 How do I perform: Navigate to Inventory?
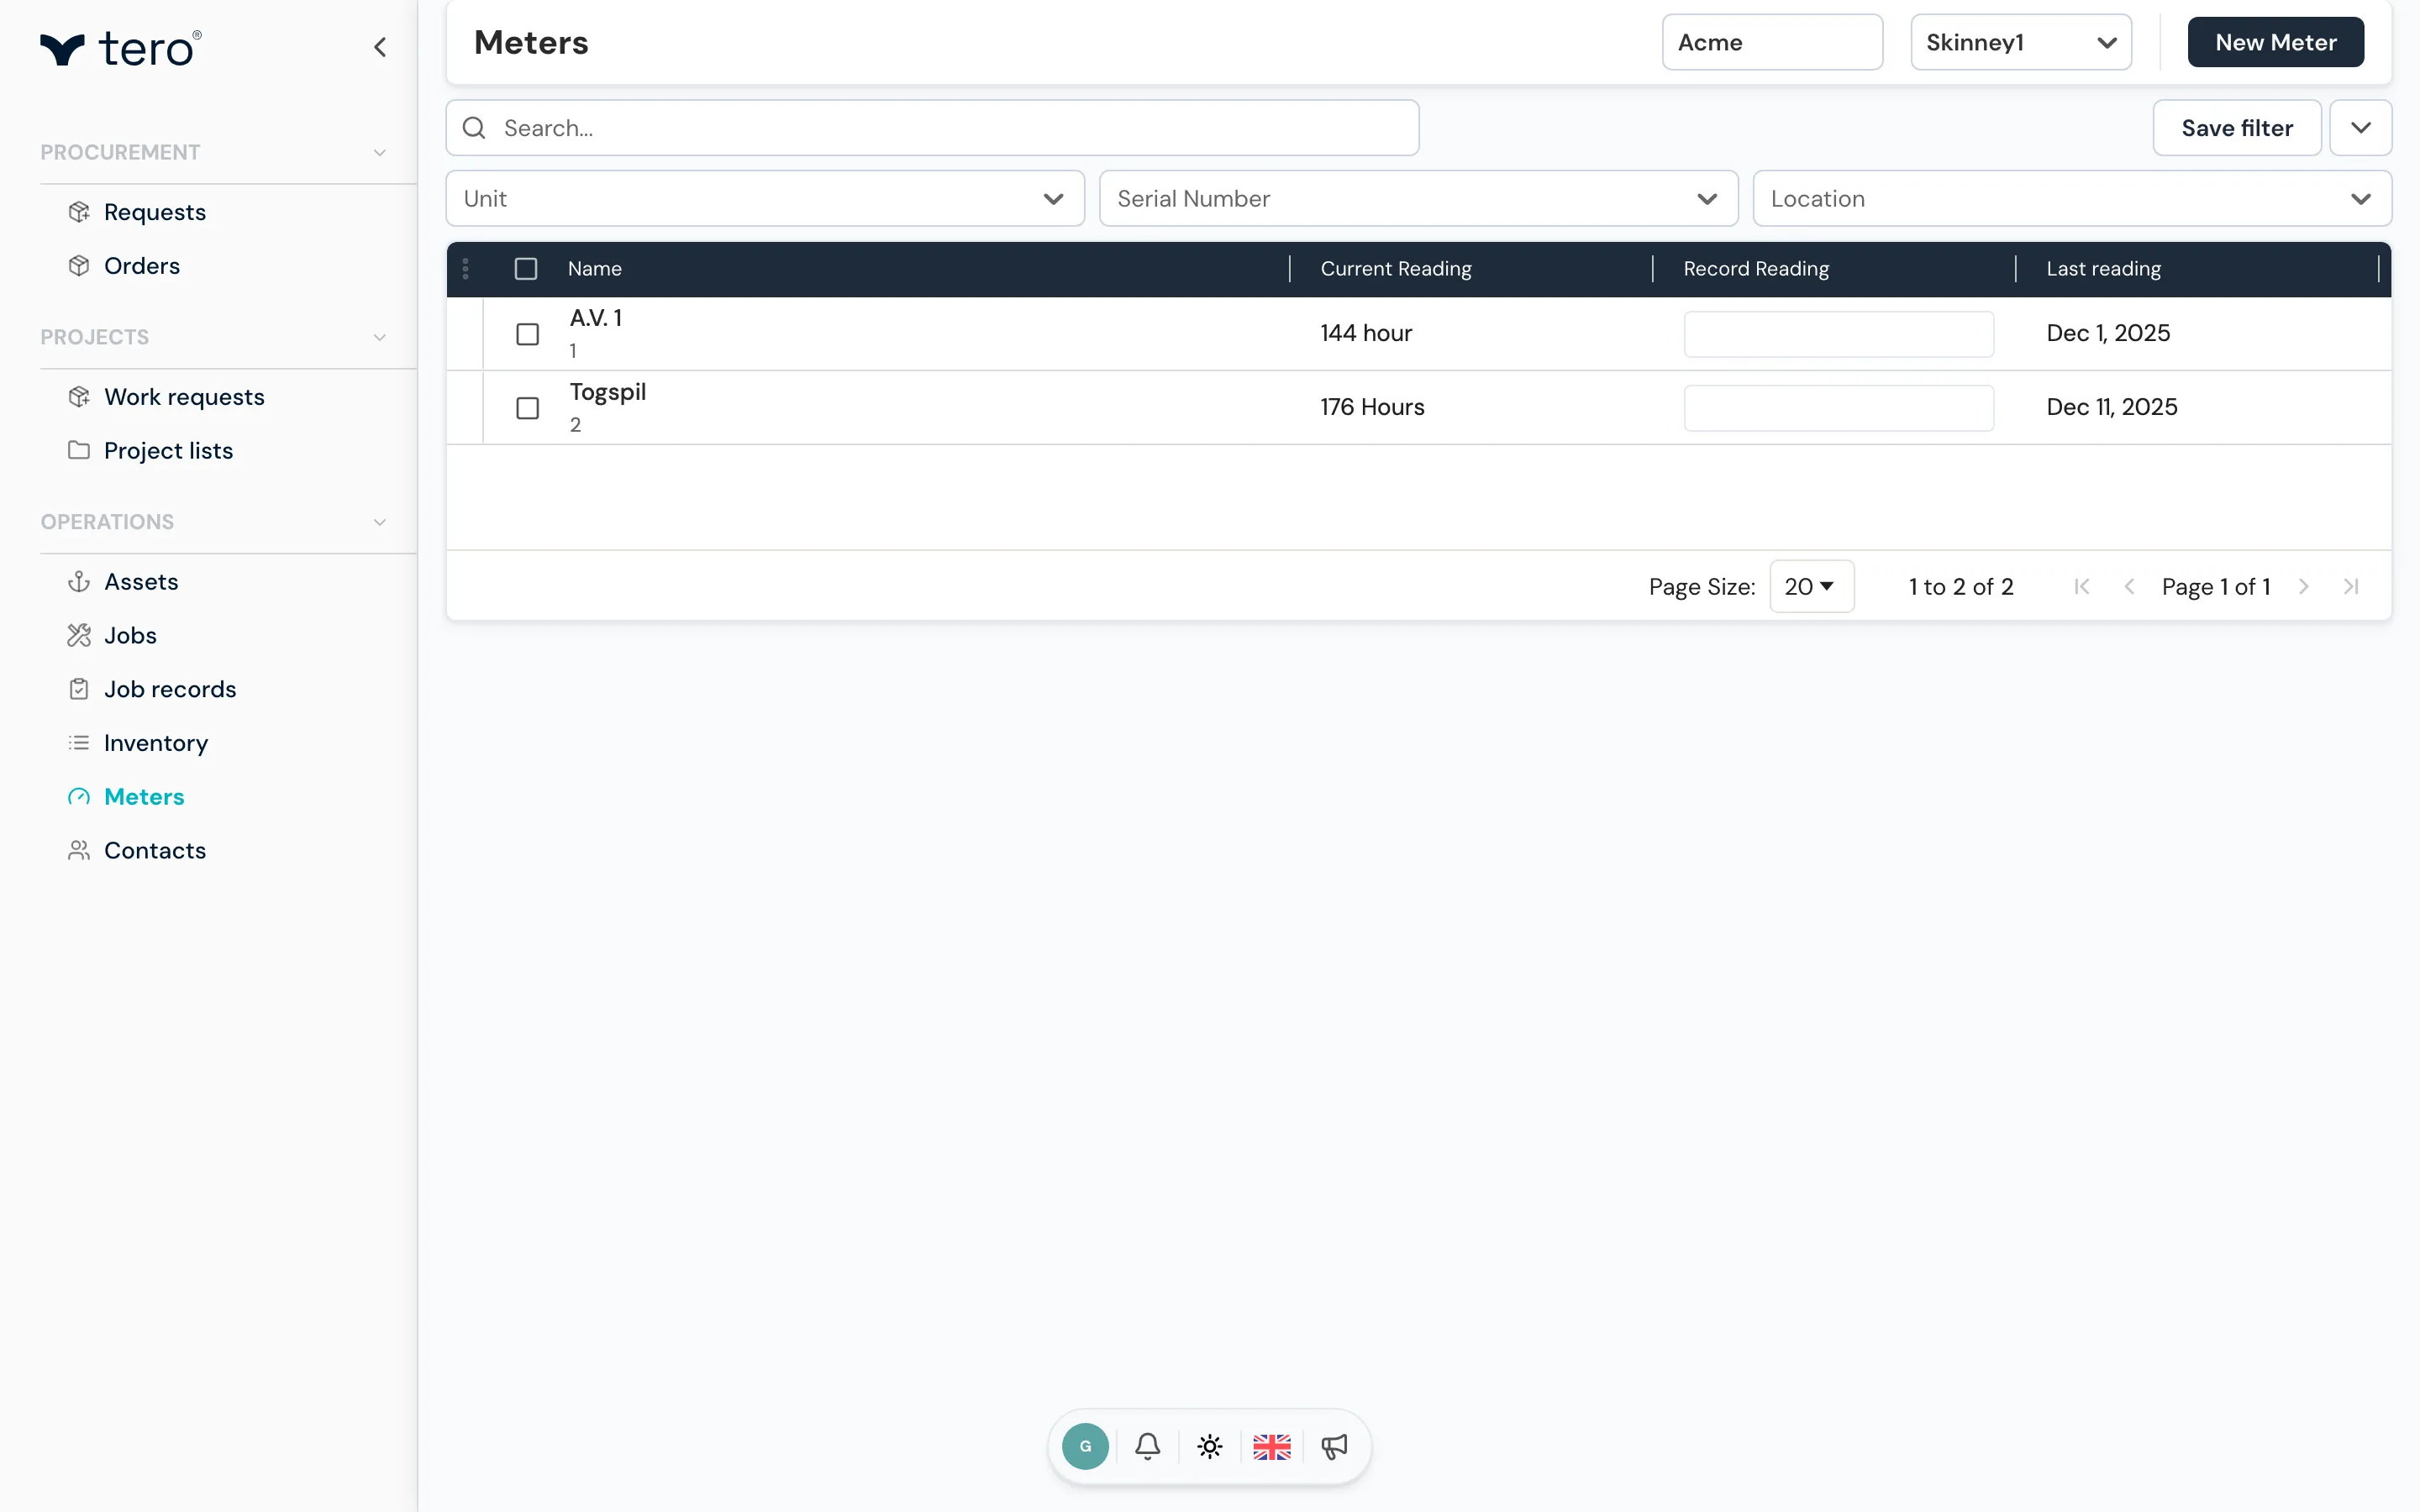click(x=156, y=743)
